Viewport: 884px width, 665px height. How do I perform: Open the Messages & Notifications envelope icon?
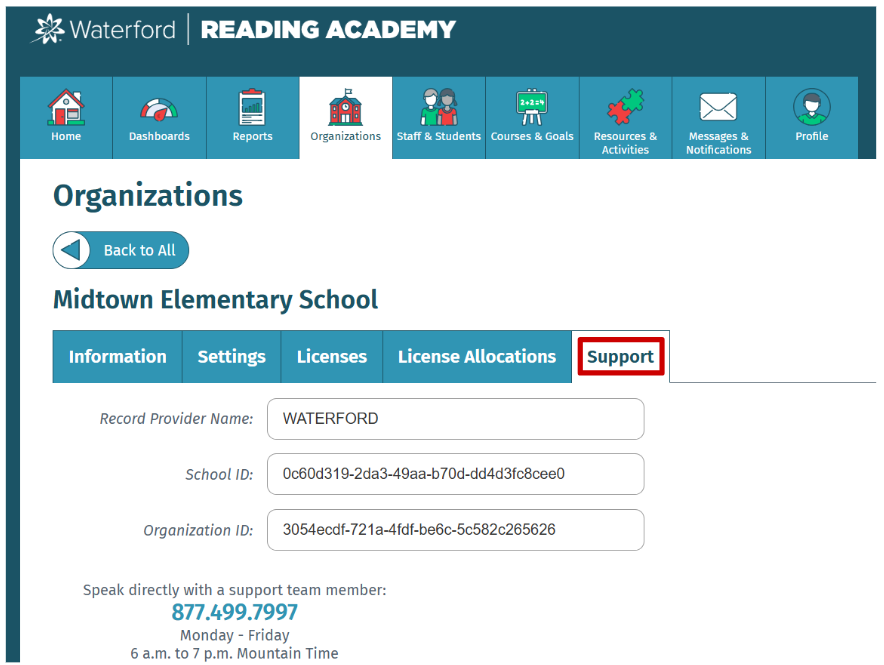tap(718, 107)
